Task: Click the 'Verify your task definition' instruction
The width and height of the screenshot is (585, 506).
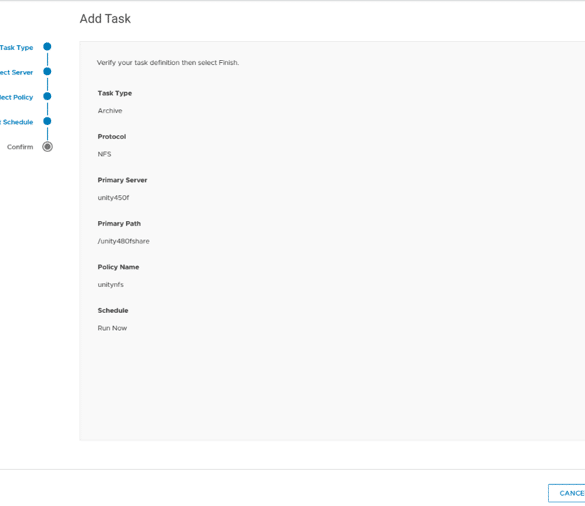Action: pyautogui.click(x=168, y=63)
